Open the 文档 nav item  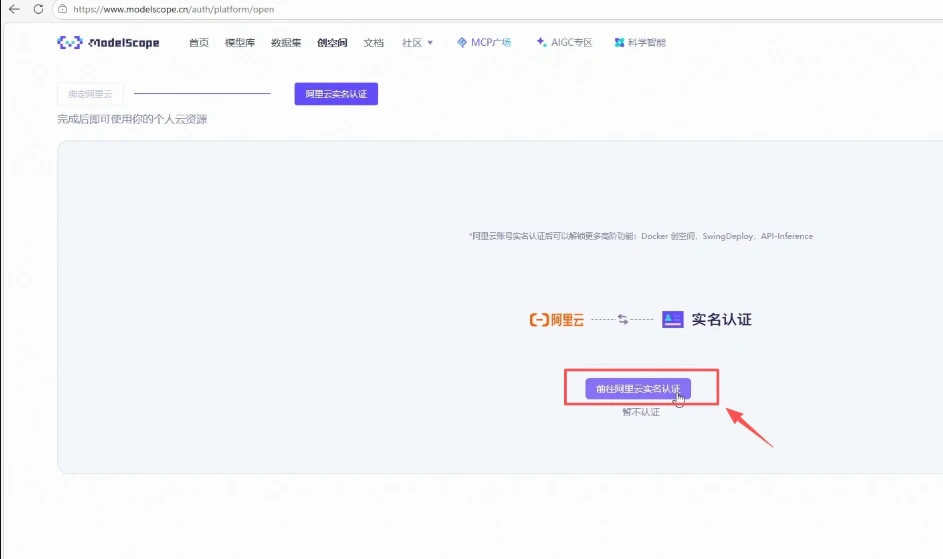(x=373, y=43)
